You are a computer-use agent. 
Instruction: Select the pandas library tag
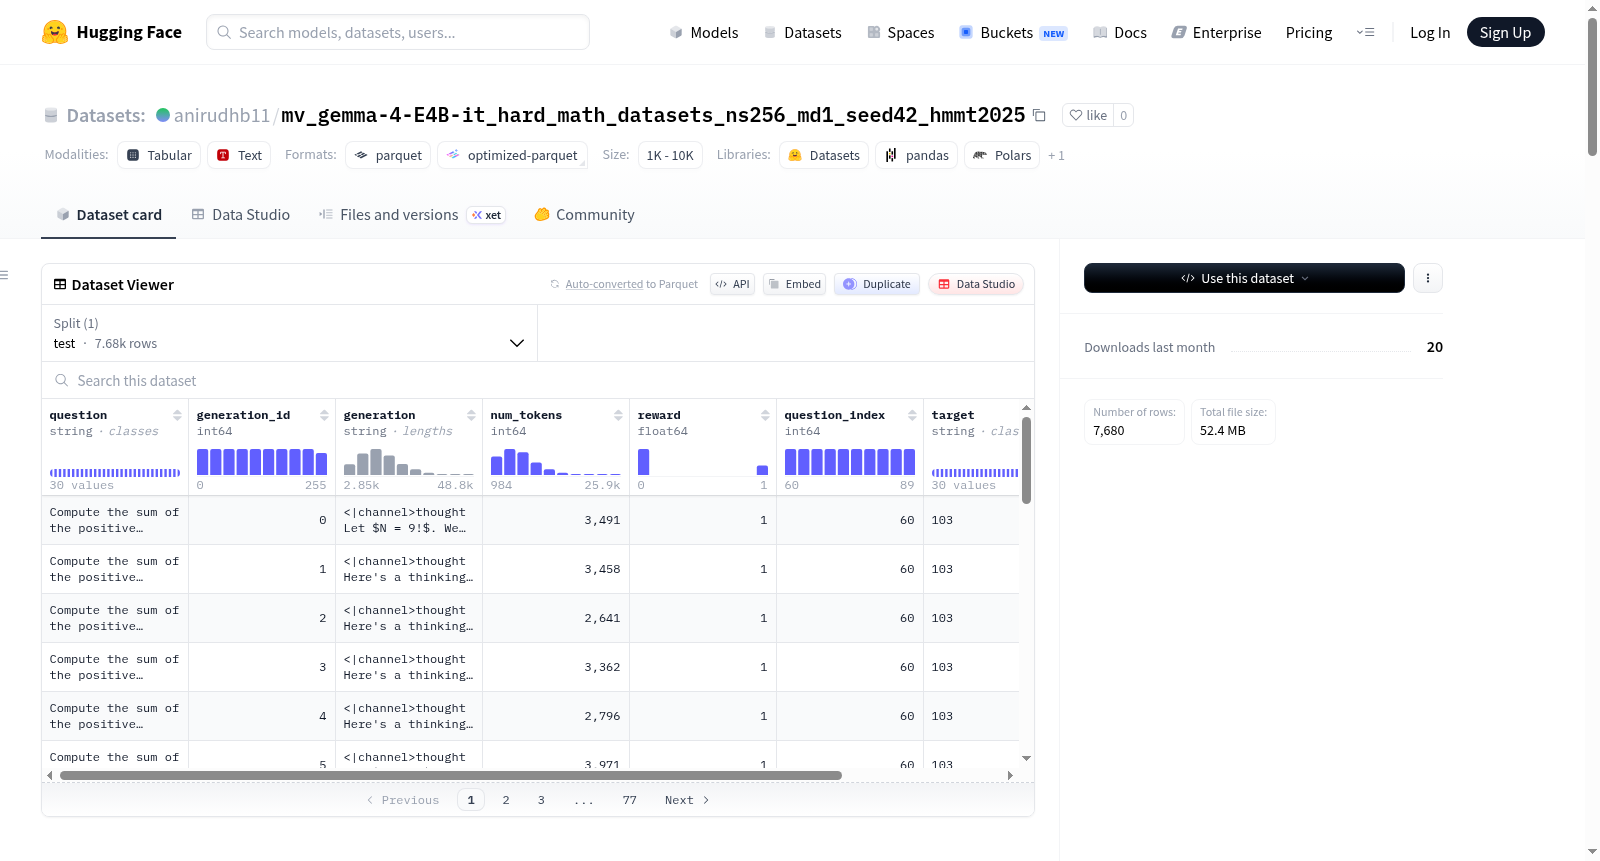[x=917, y=155]
